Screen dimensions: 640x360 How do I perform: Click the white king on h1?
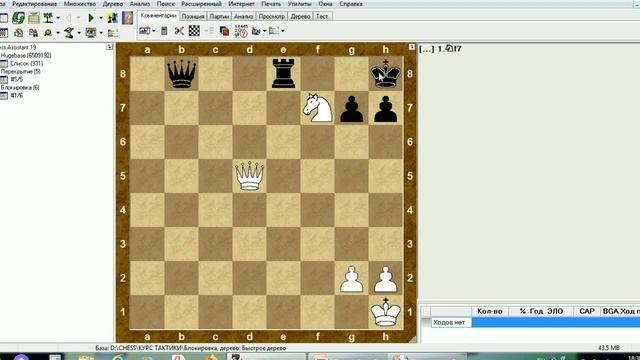click(385, 312)
